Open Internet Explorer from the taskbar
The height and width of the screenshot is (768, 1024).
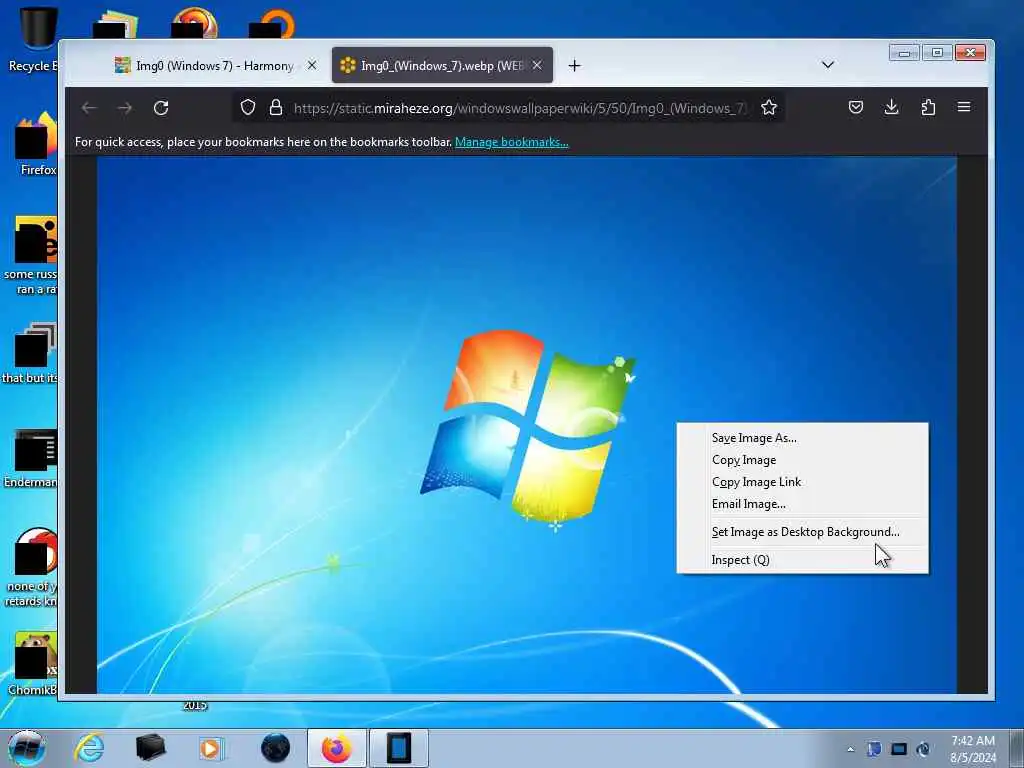tap(89, 748)
